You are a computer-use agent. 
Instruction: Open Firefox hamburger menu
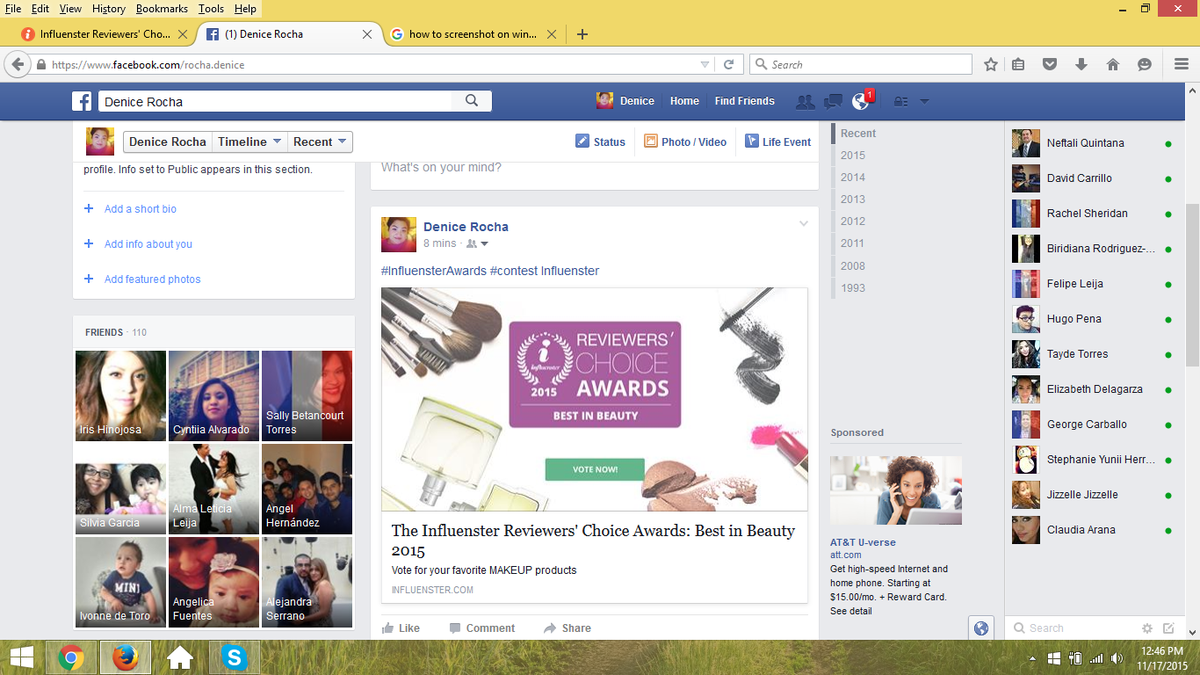1181,64
